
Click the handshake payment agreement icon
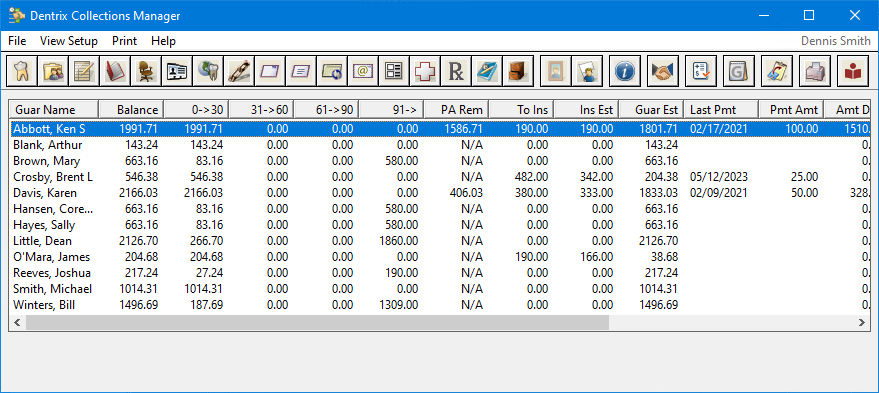[x=663, y=71]
